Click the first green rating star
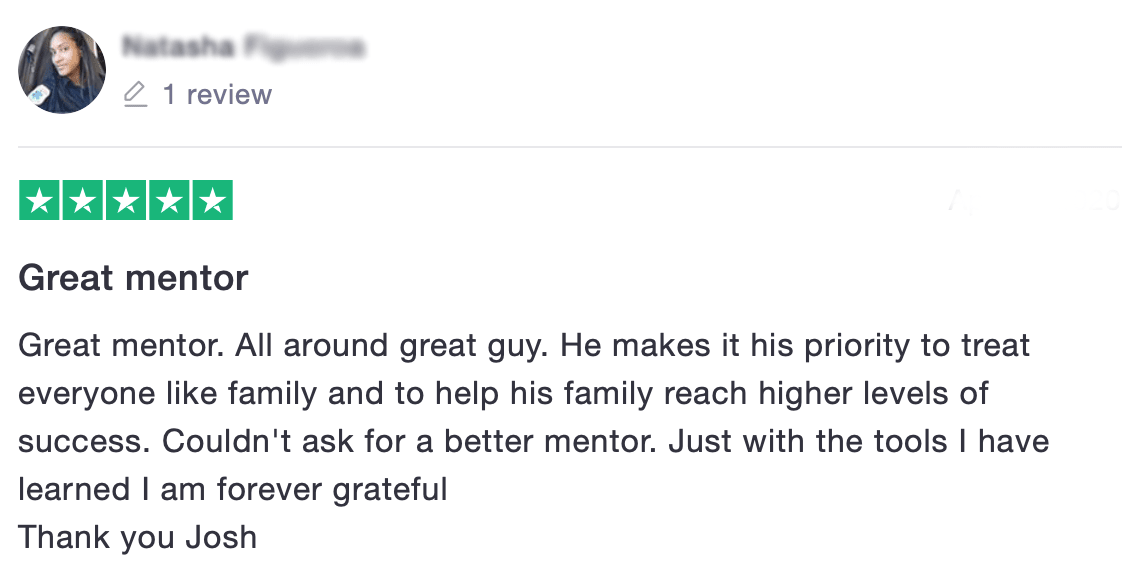The image size is (1142, 584). [40, 201]
